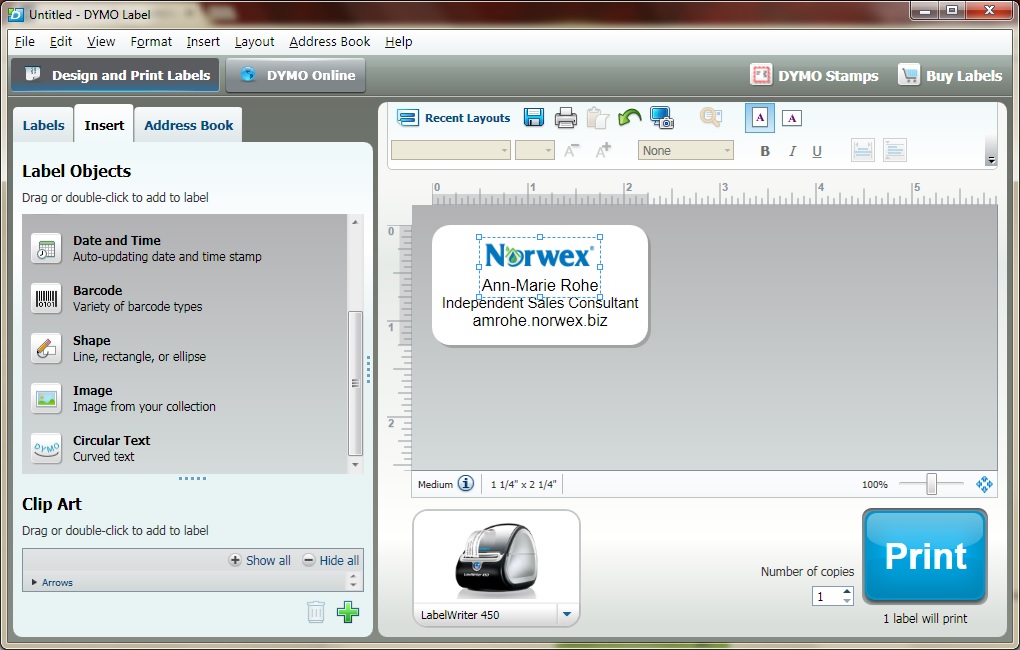Click the trash delete clip art icon
This screenshot has width=1020, height=650.
(x=315, y=612)
